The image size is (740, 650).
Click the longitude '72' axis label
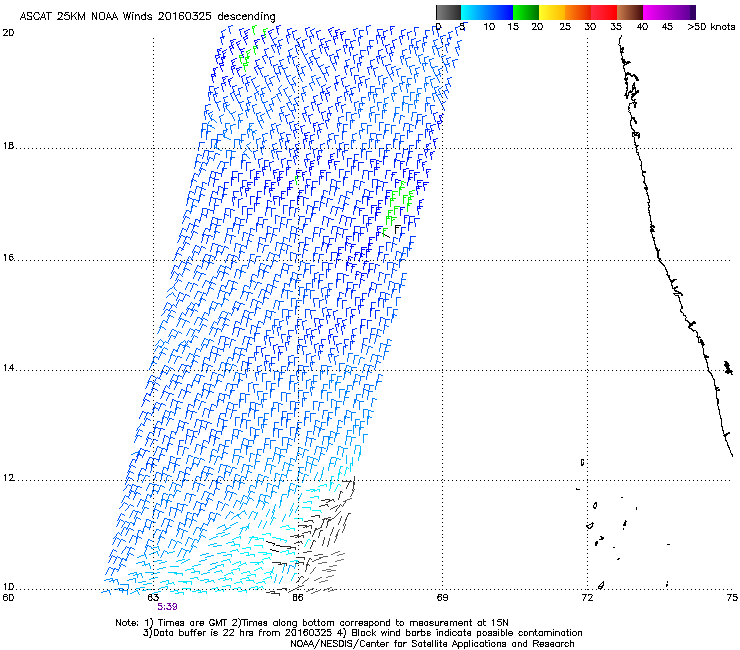click(587, 598)
